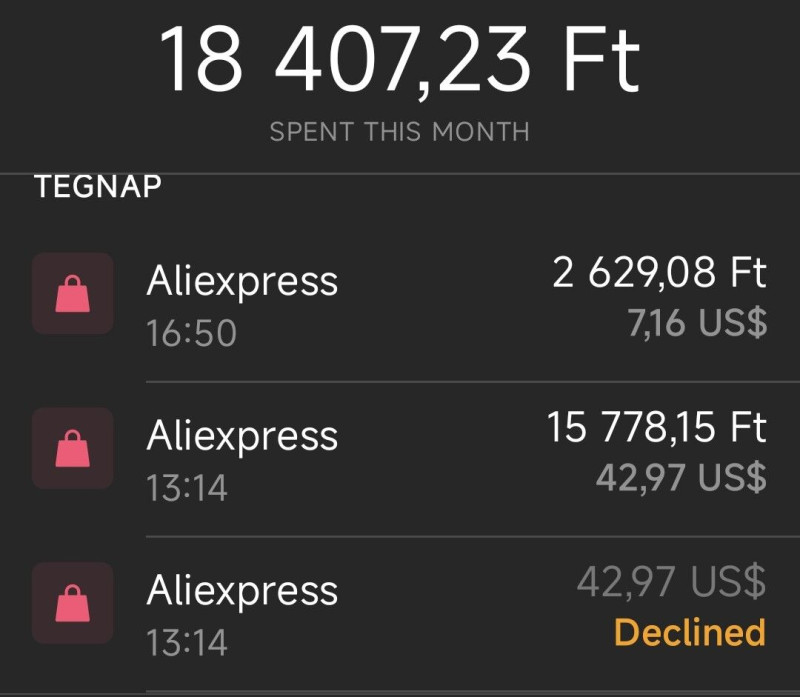Tap the 13:14 time of completed Aliexpress payment
The image size is (800, 697).
pos(187,488)
